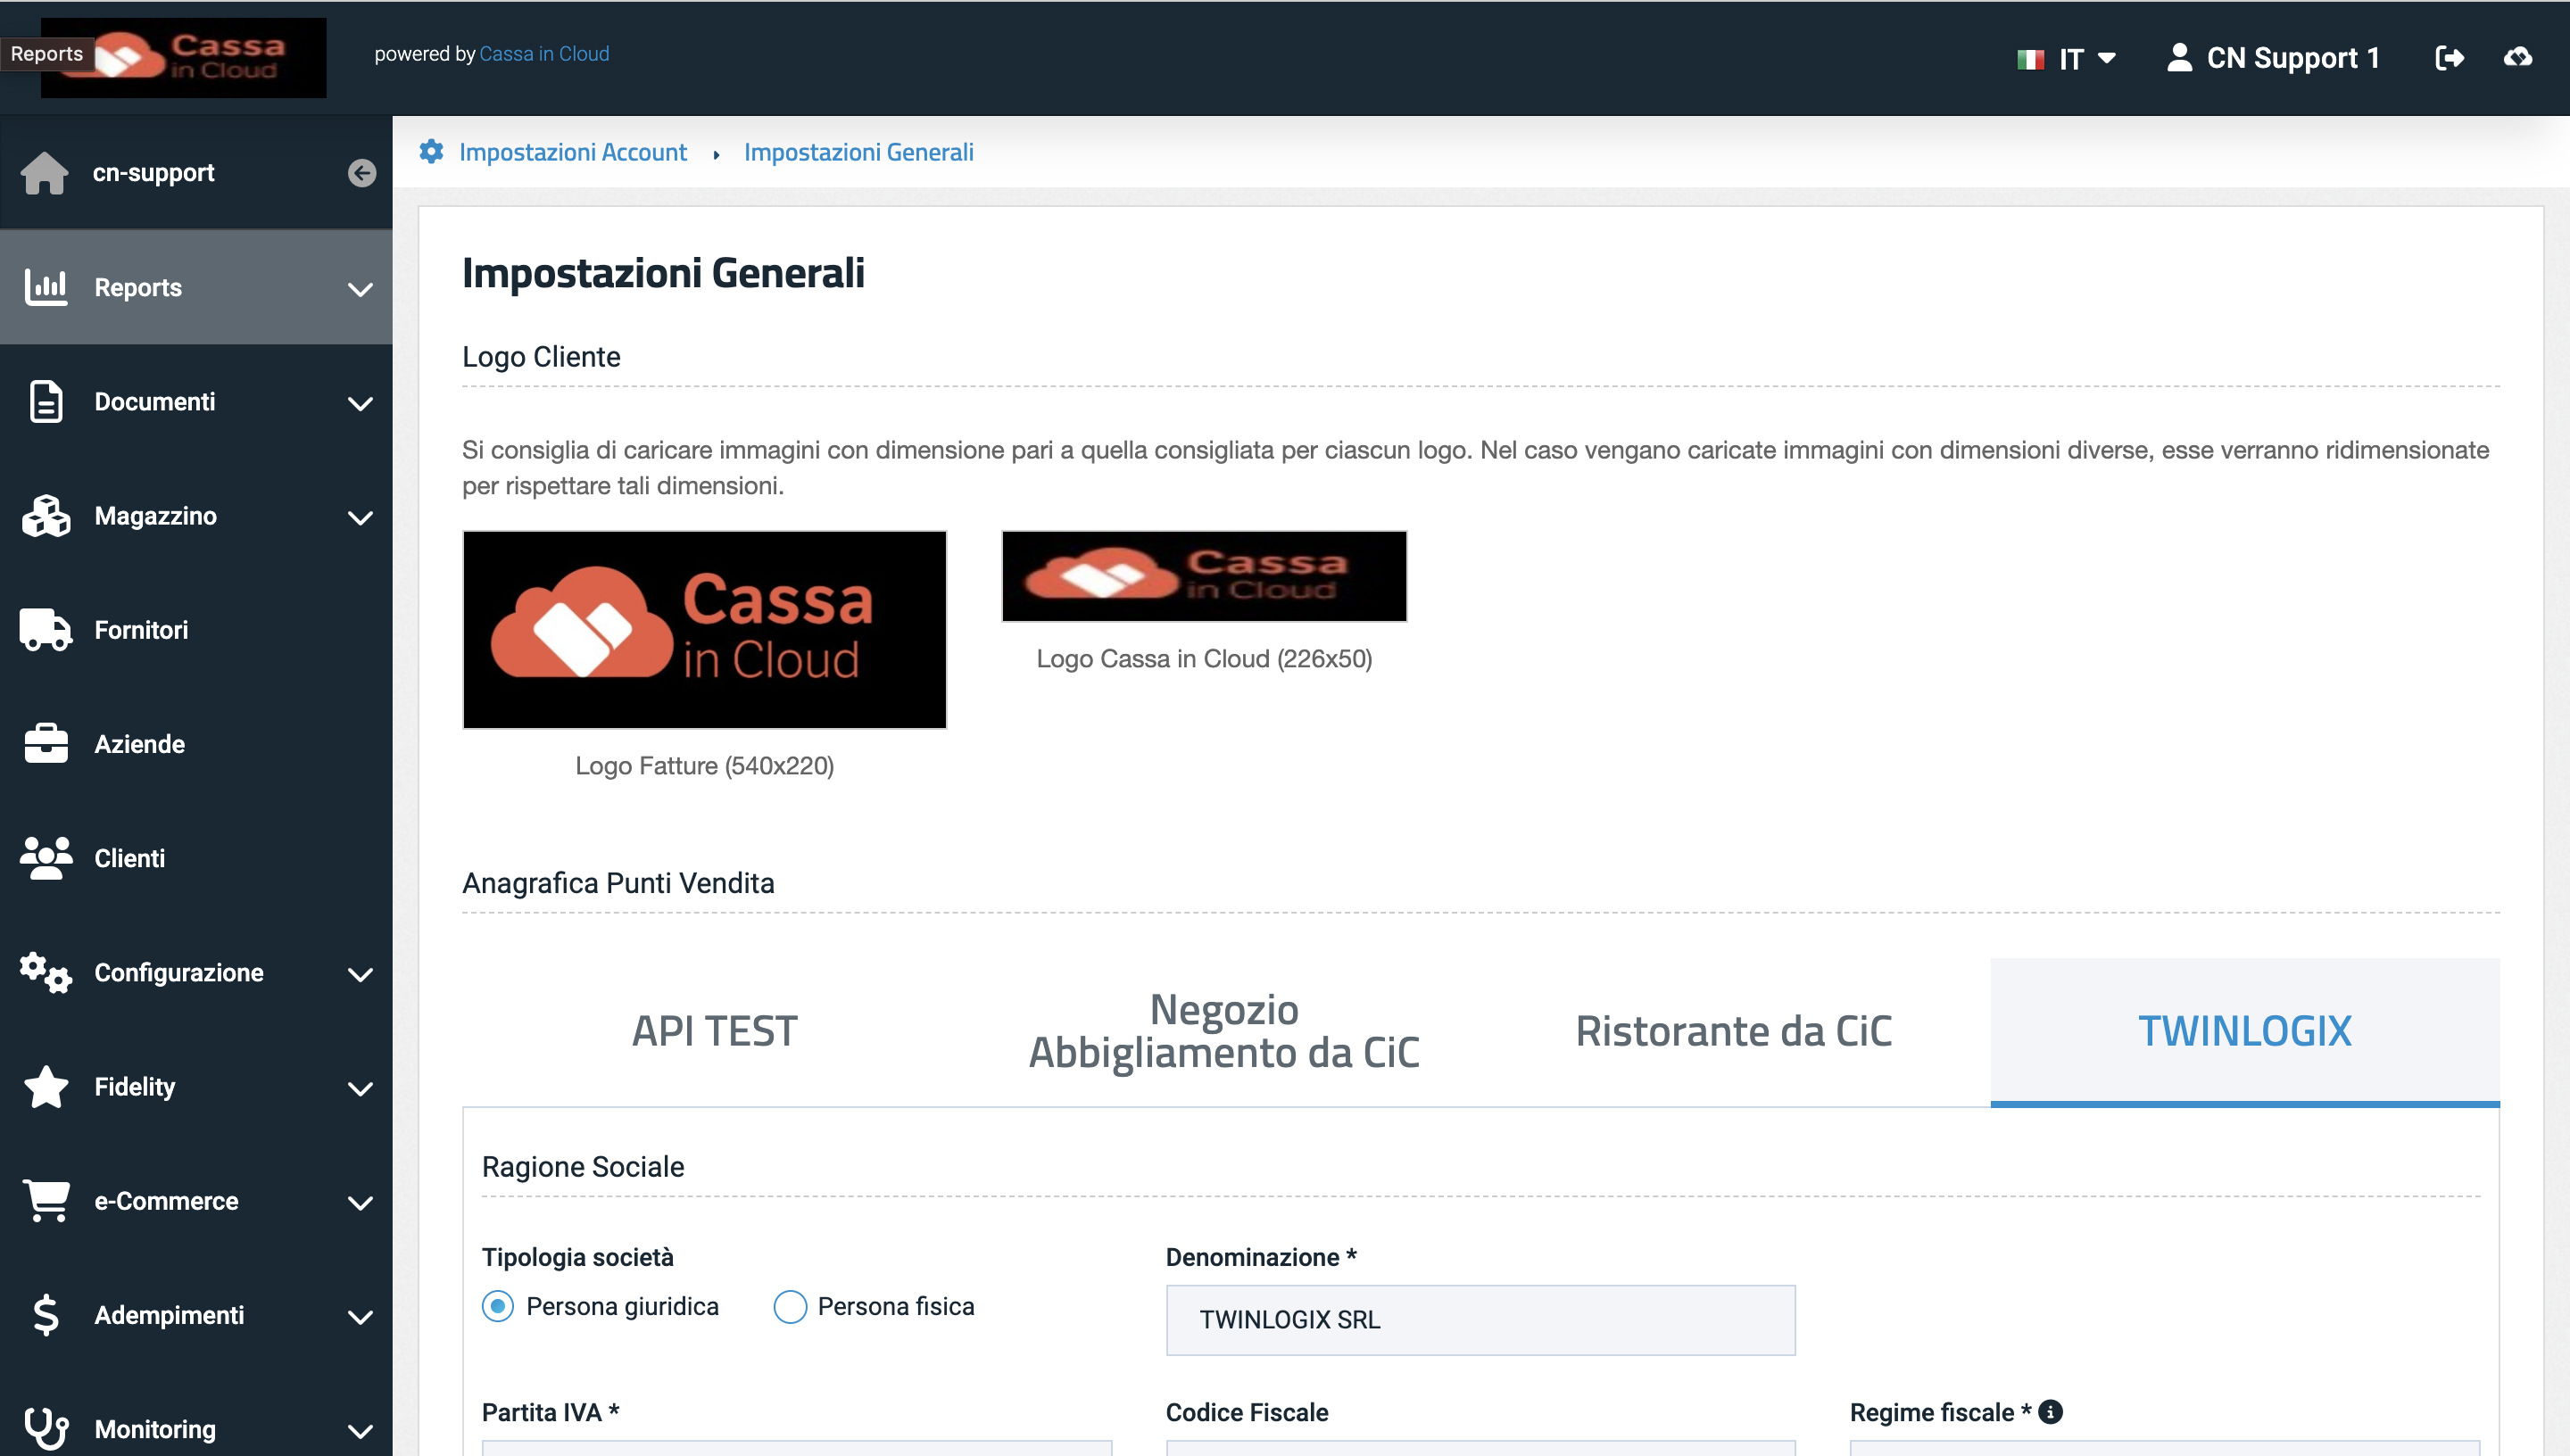
Task: Click the Fornitori truck icon
Action: click(x=46, y=630)
